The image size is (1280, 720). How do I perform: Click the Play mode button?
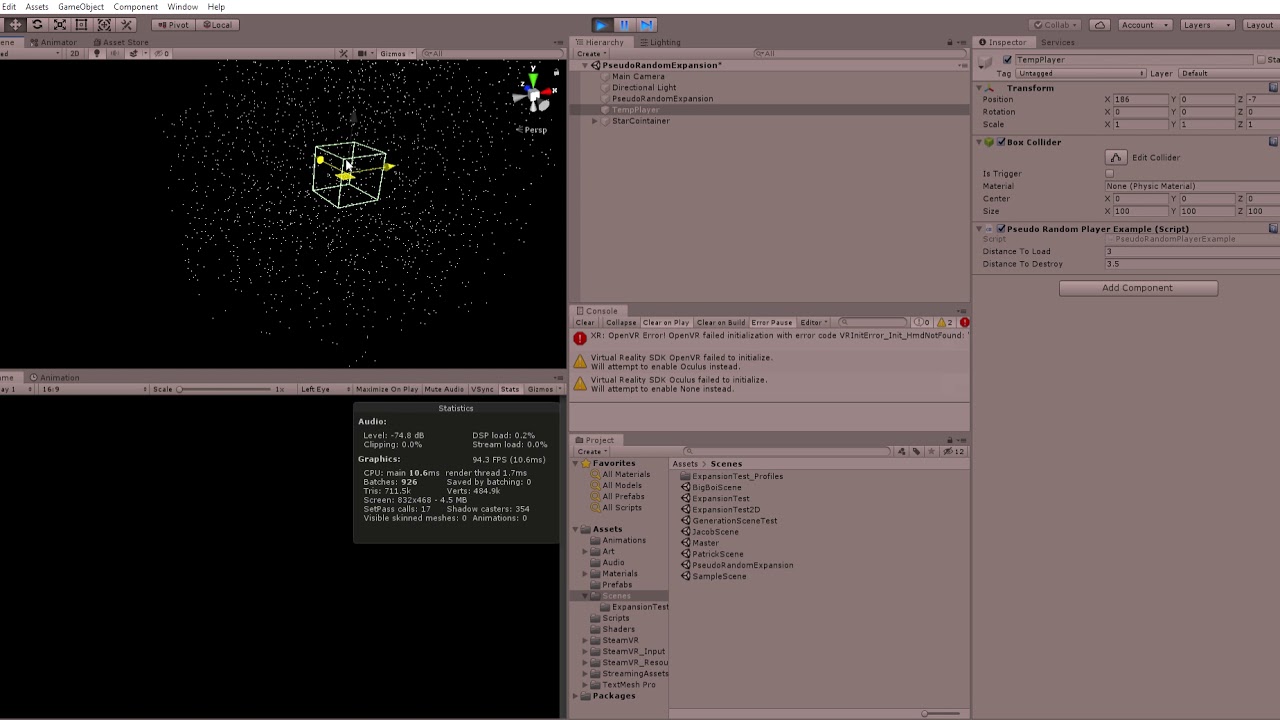point(601,24)
